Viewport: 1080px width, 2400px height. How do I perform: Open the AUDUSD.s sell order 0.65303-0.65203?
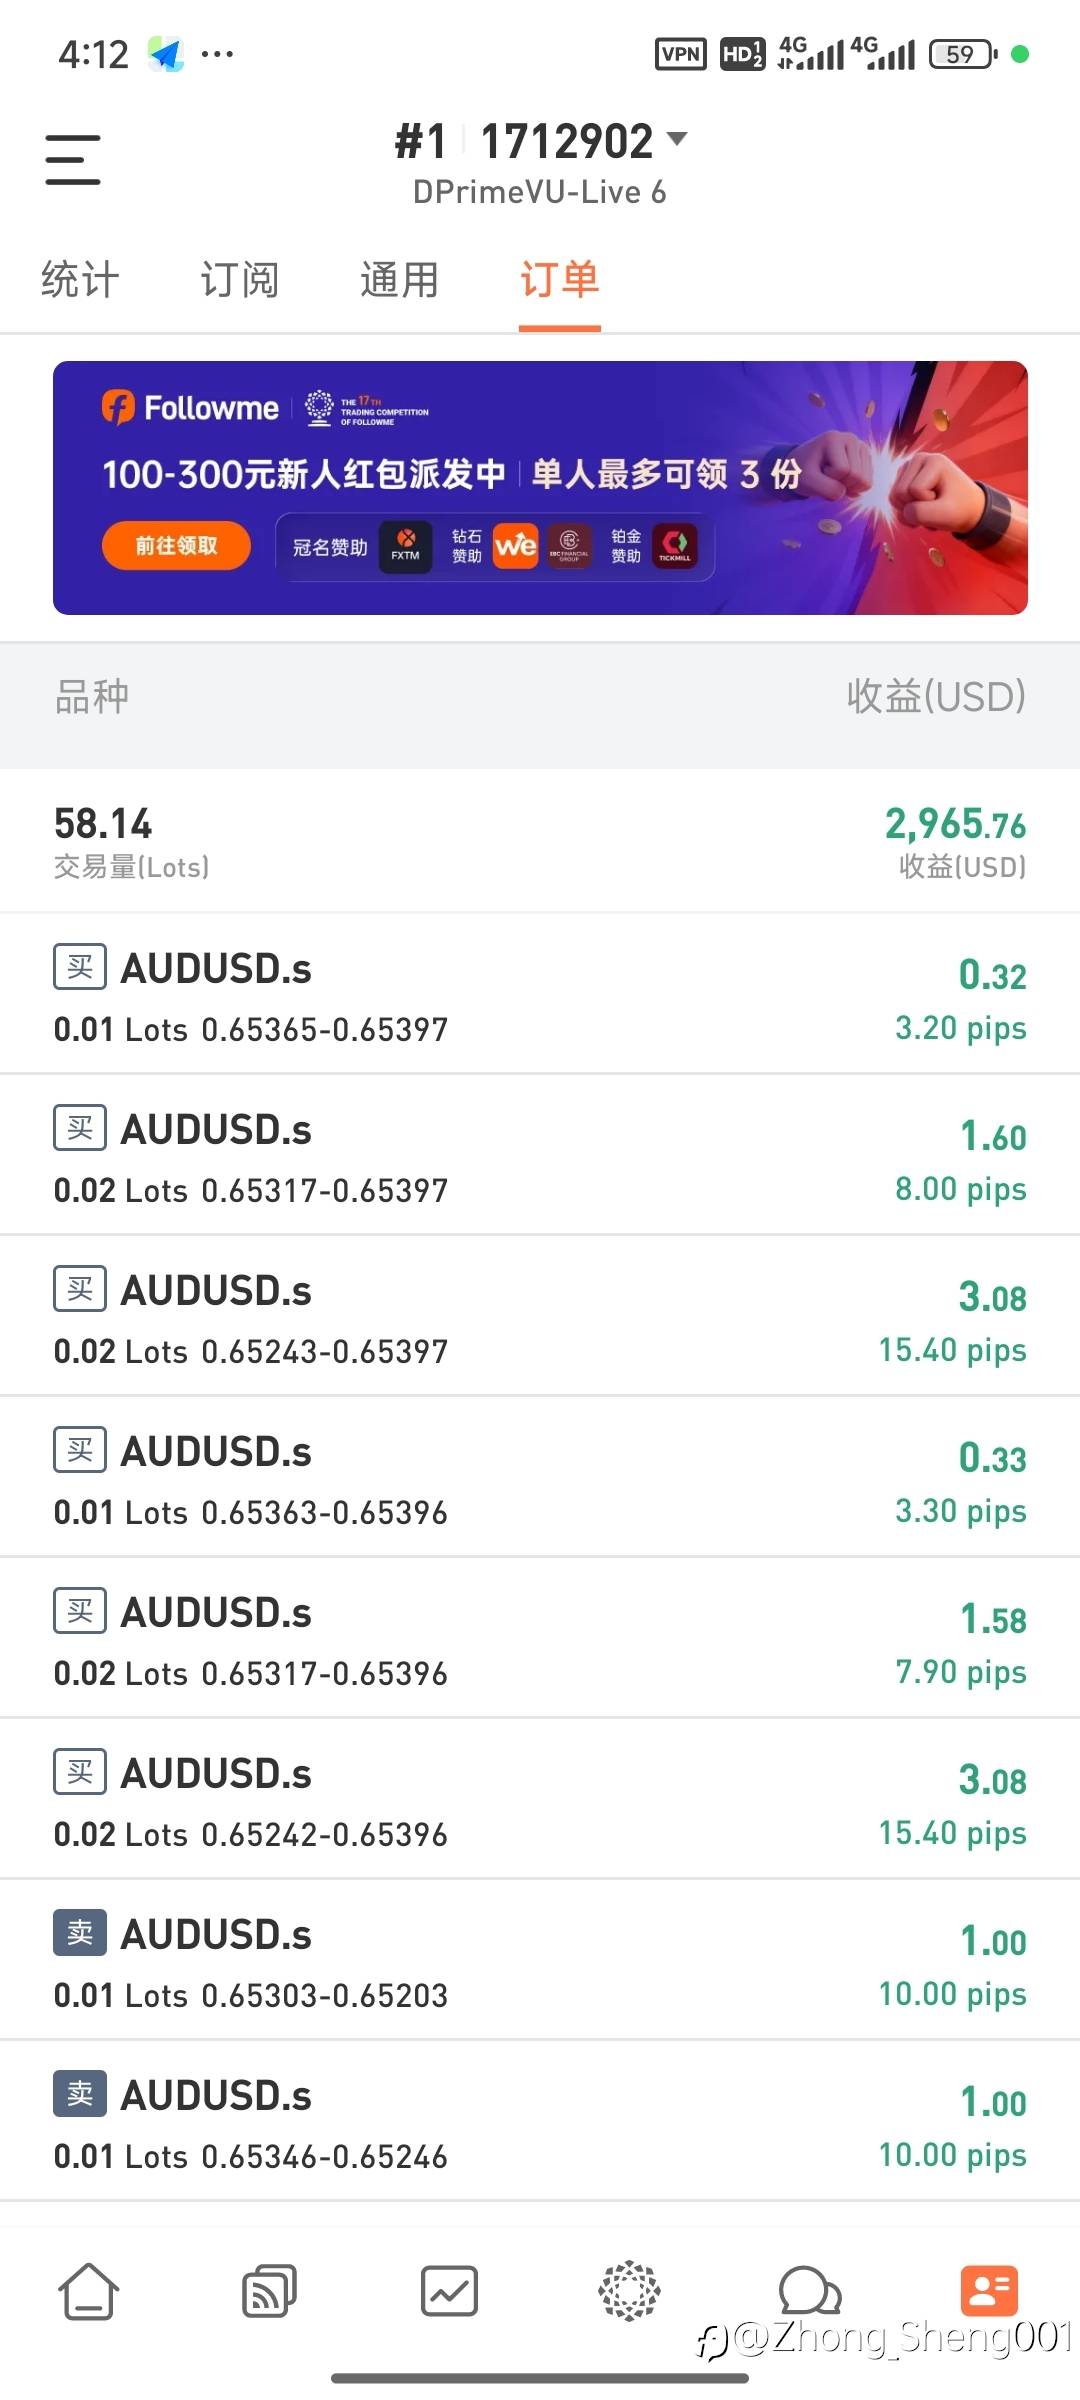[540, 1962]
